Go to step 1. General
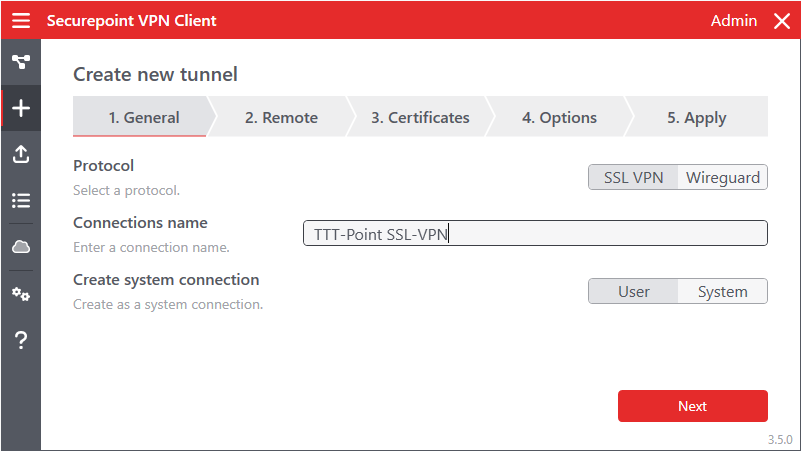Screen dimensions: 801x451 (143, 118)
